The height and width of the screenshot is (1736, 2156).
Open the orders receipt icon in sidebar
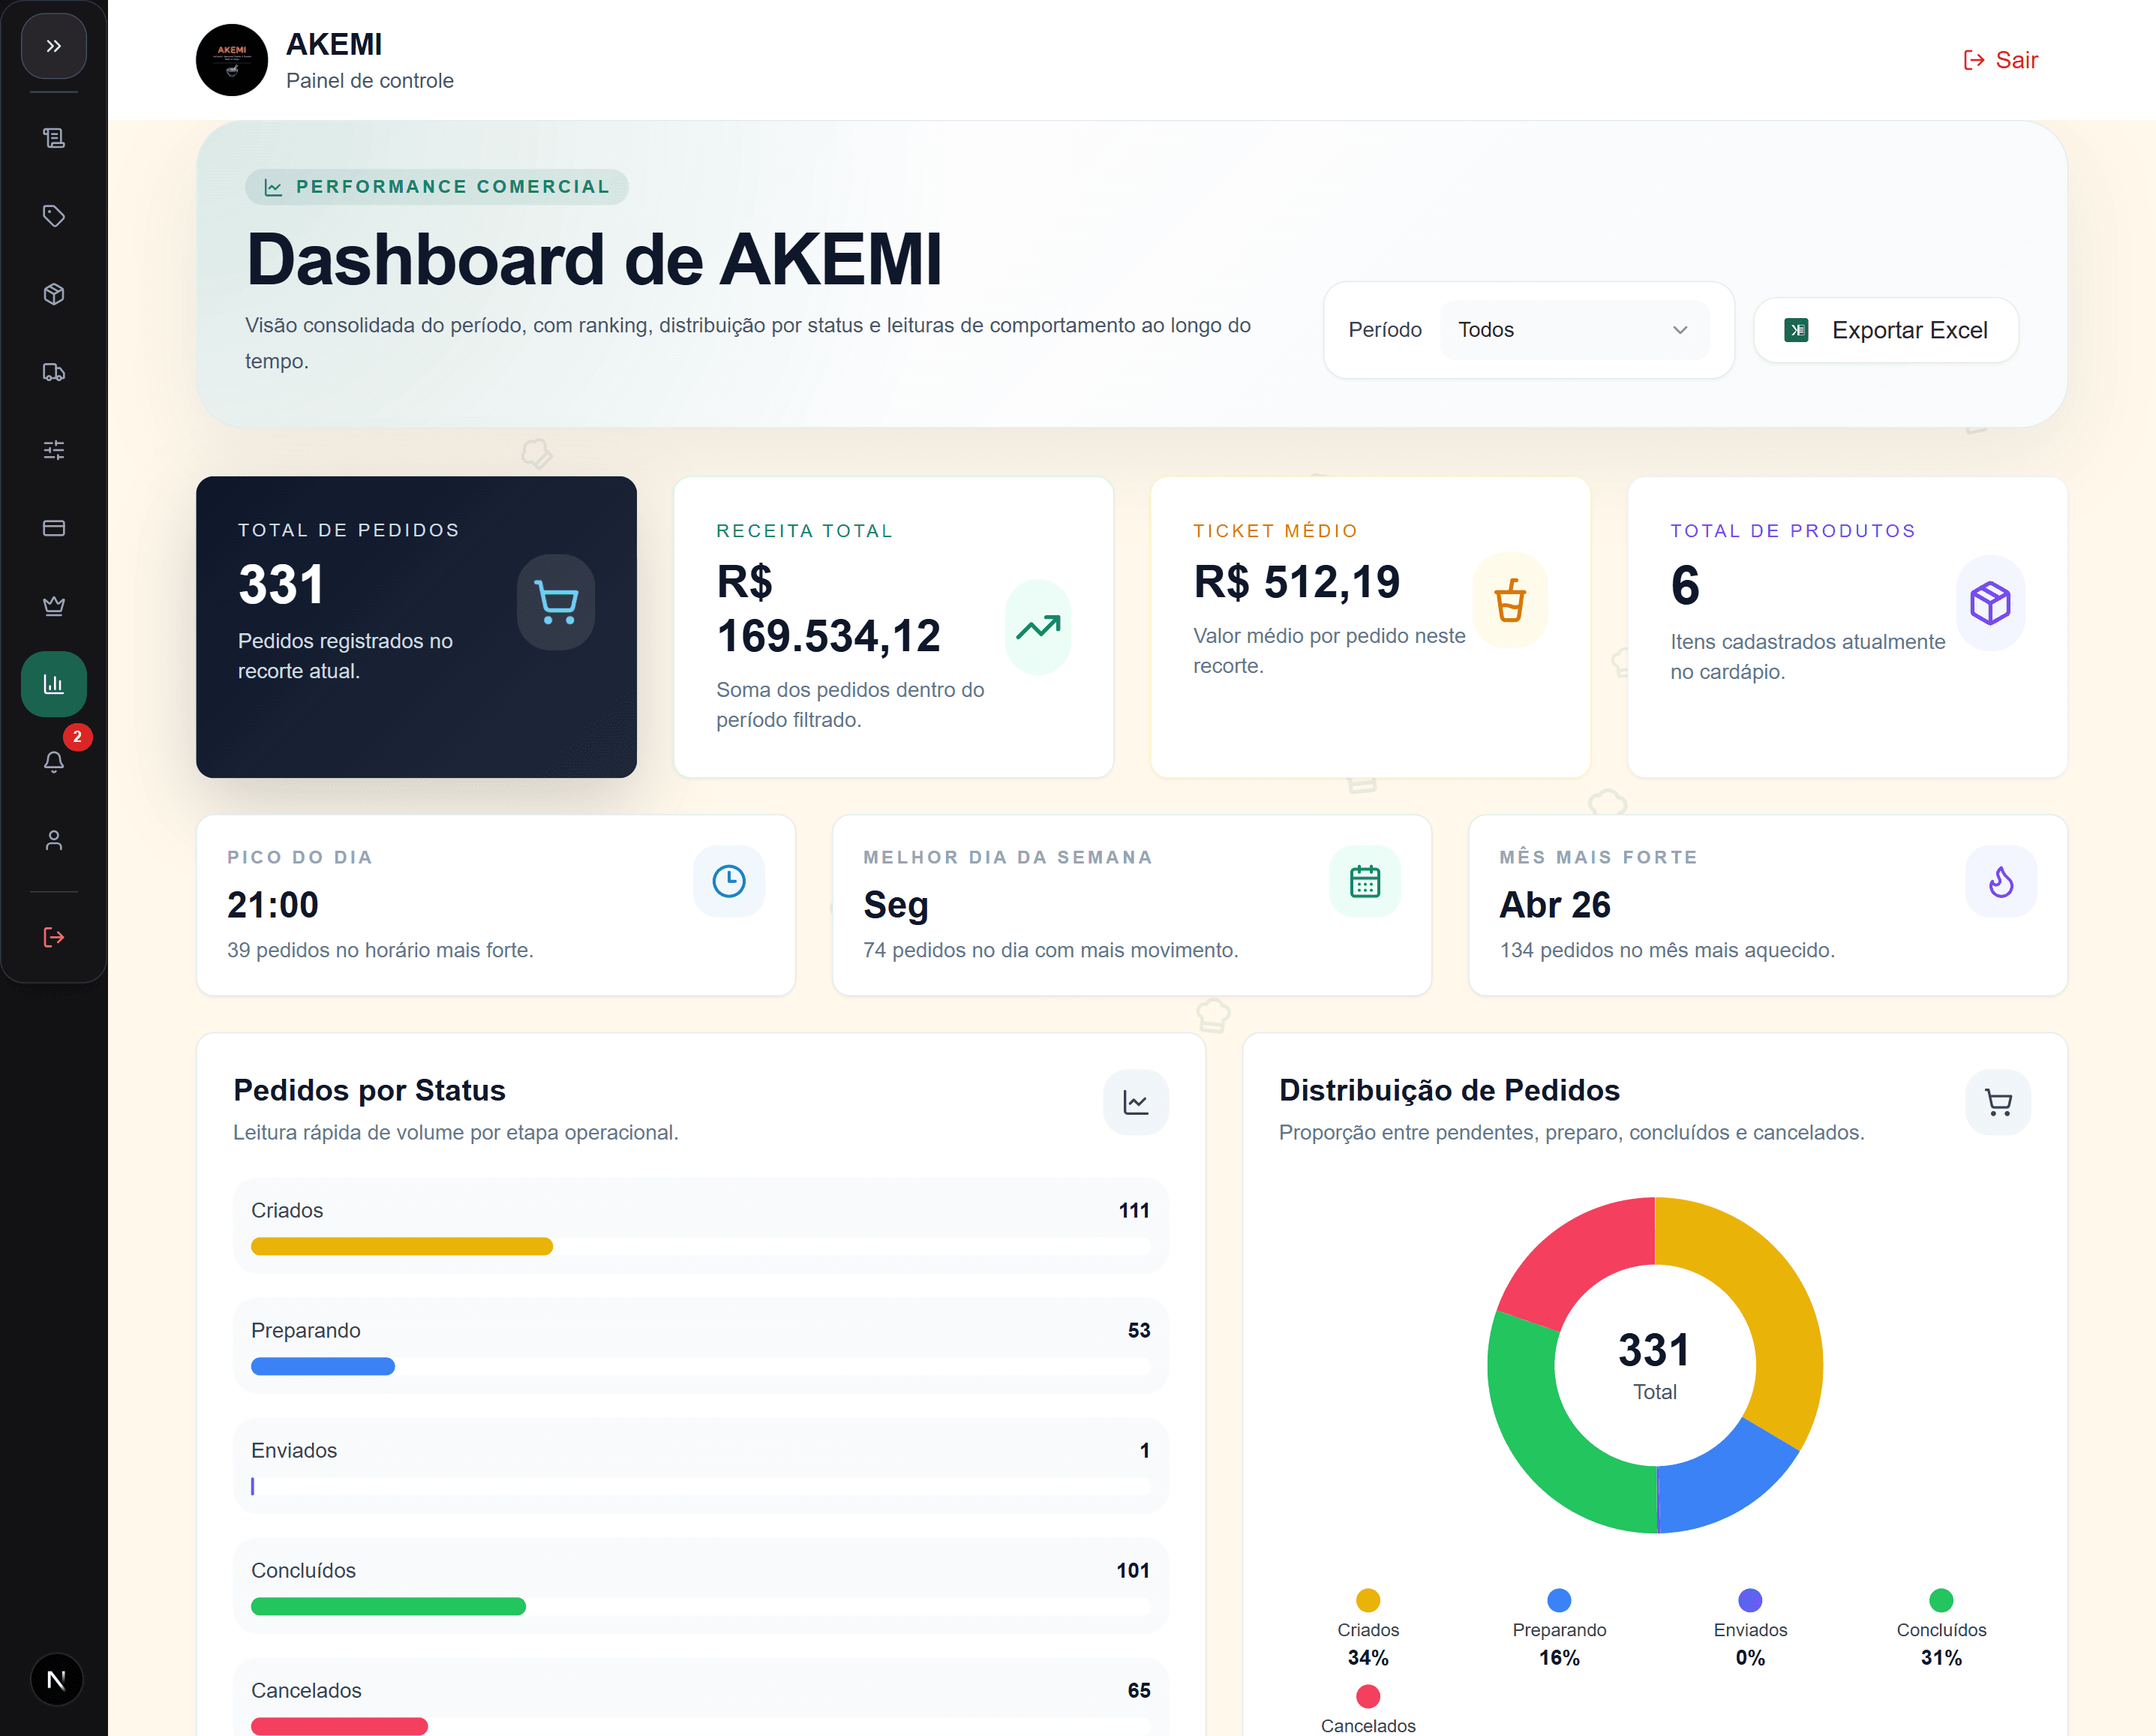(54, 138)
